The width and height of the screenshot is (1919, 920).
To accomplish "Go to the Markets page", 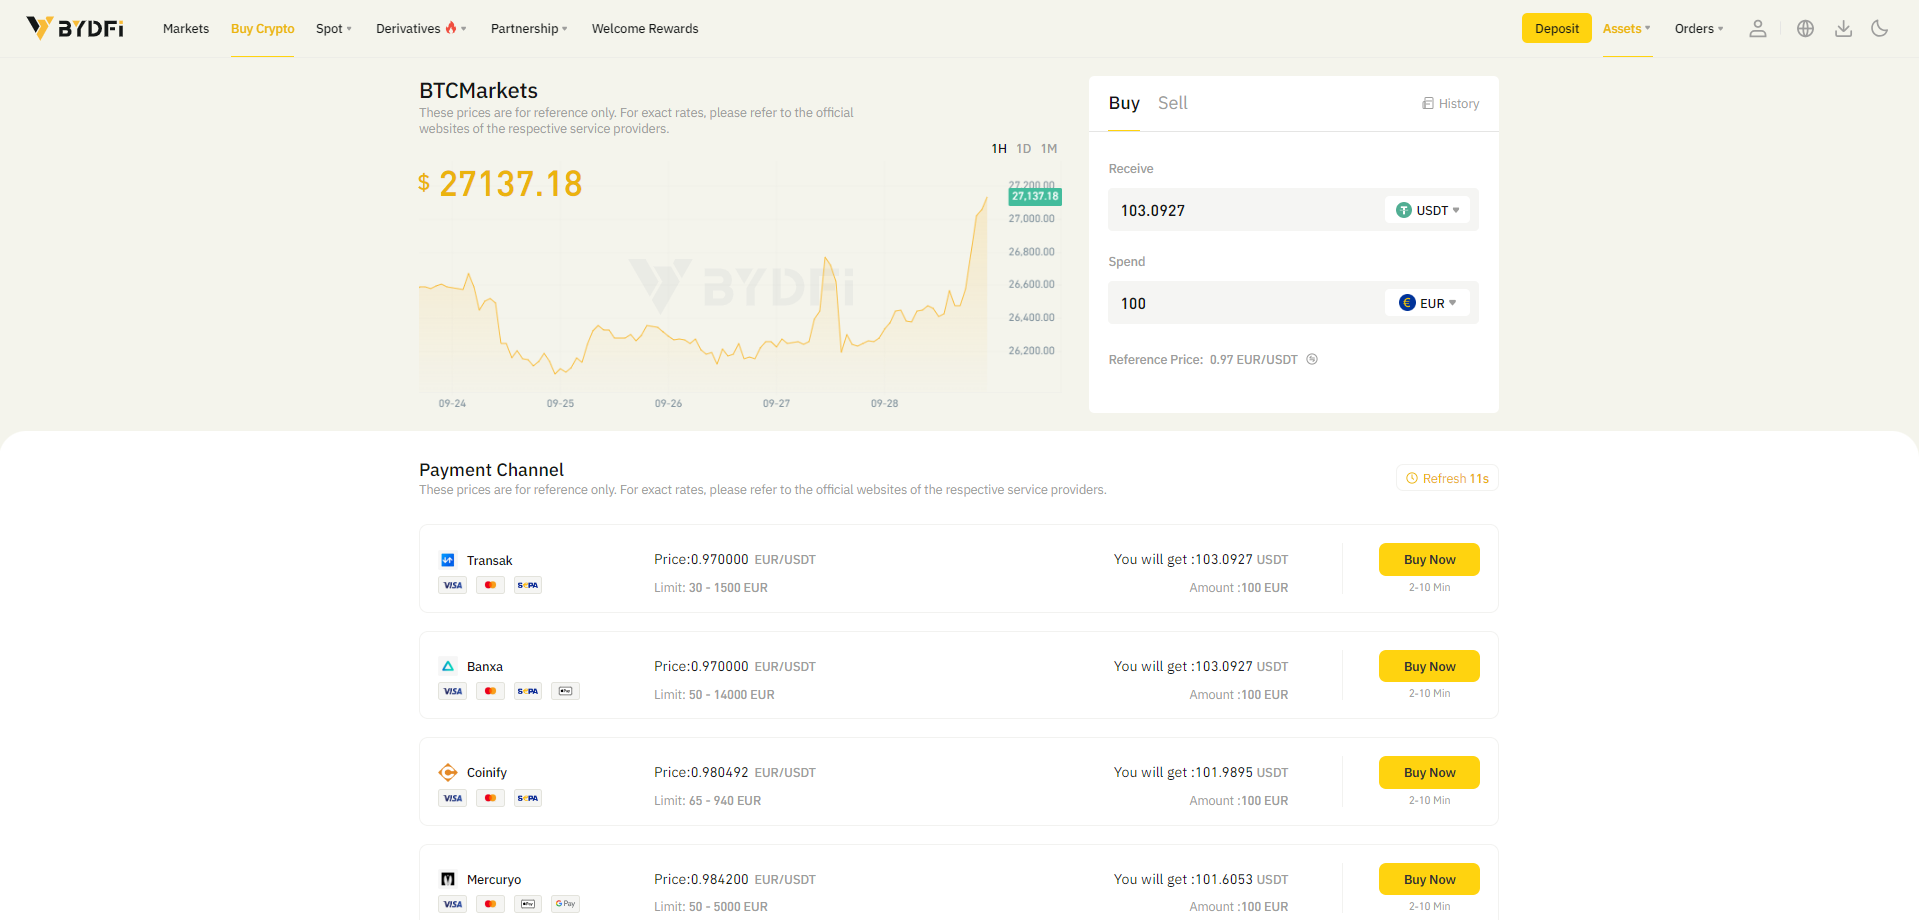I will [186, 29].
